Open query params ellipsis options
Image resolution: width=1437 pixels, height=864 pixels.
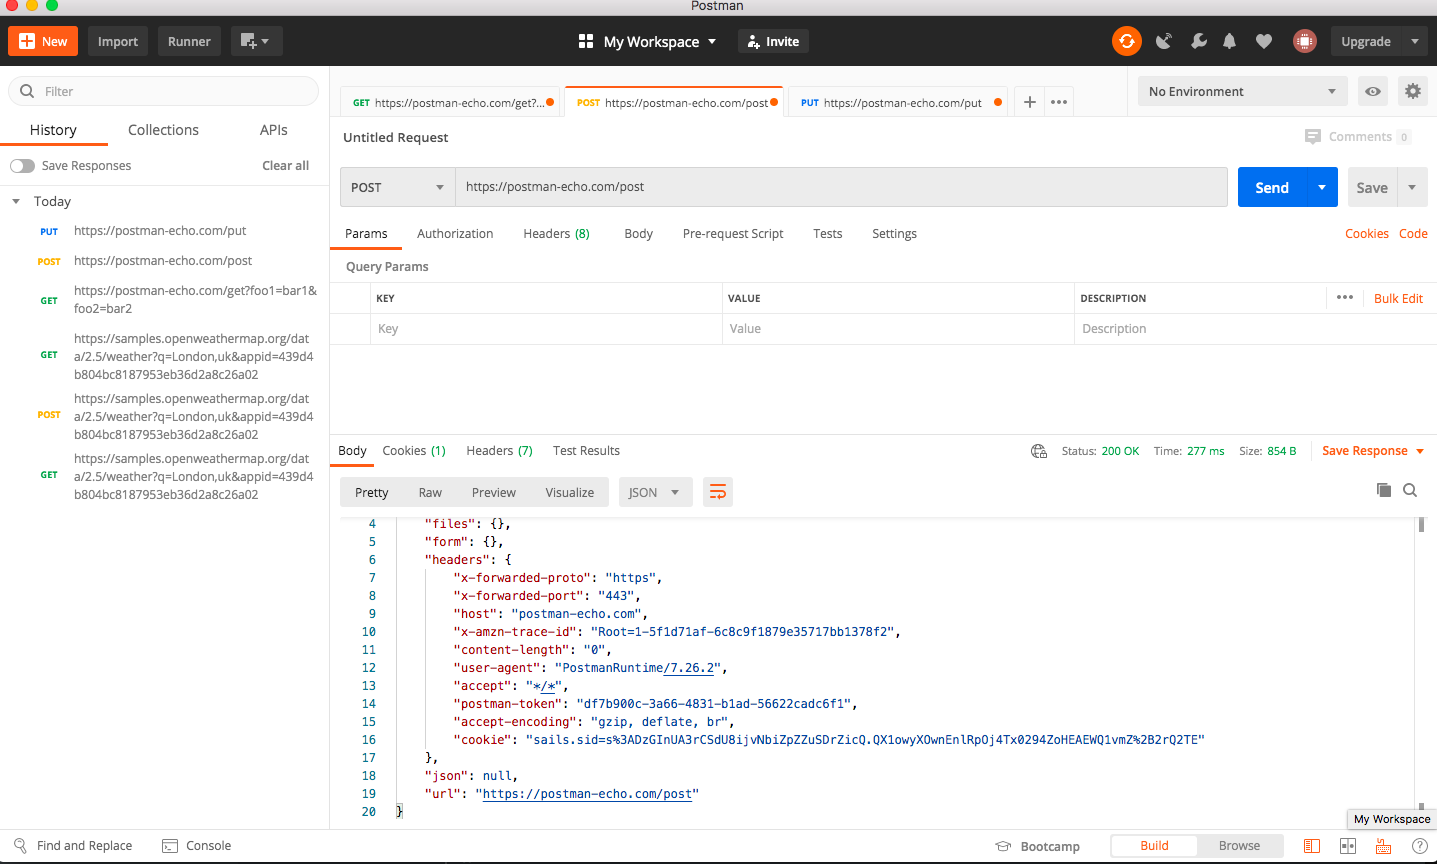[1345, 297]
